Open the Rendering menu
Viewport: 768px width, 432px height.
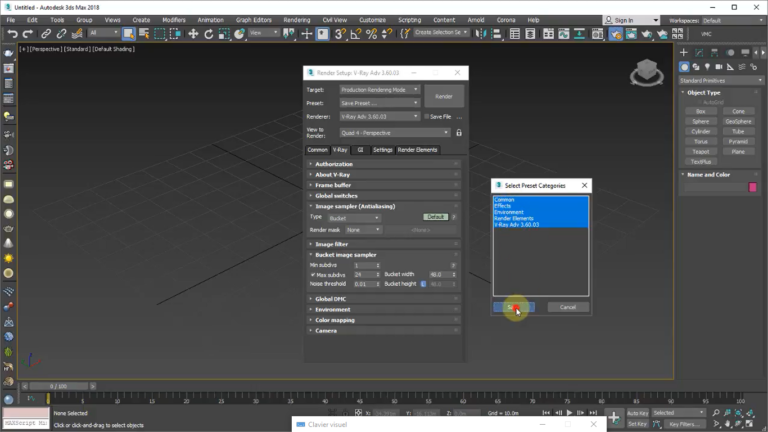[296, 20]
